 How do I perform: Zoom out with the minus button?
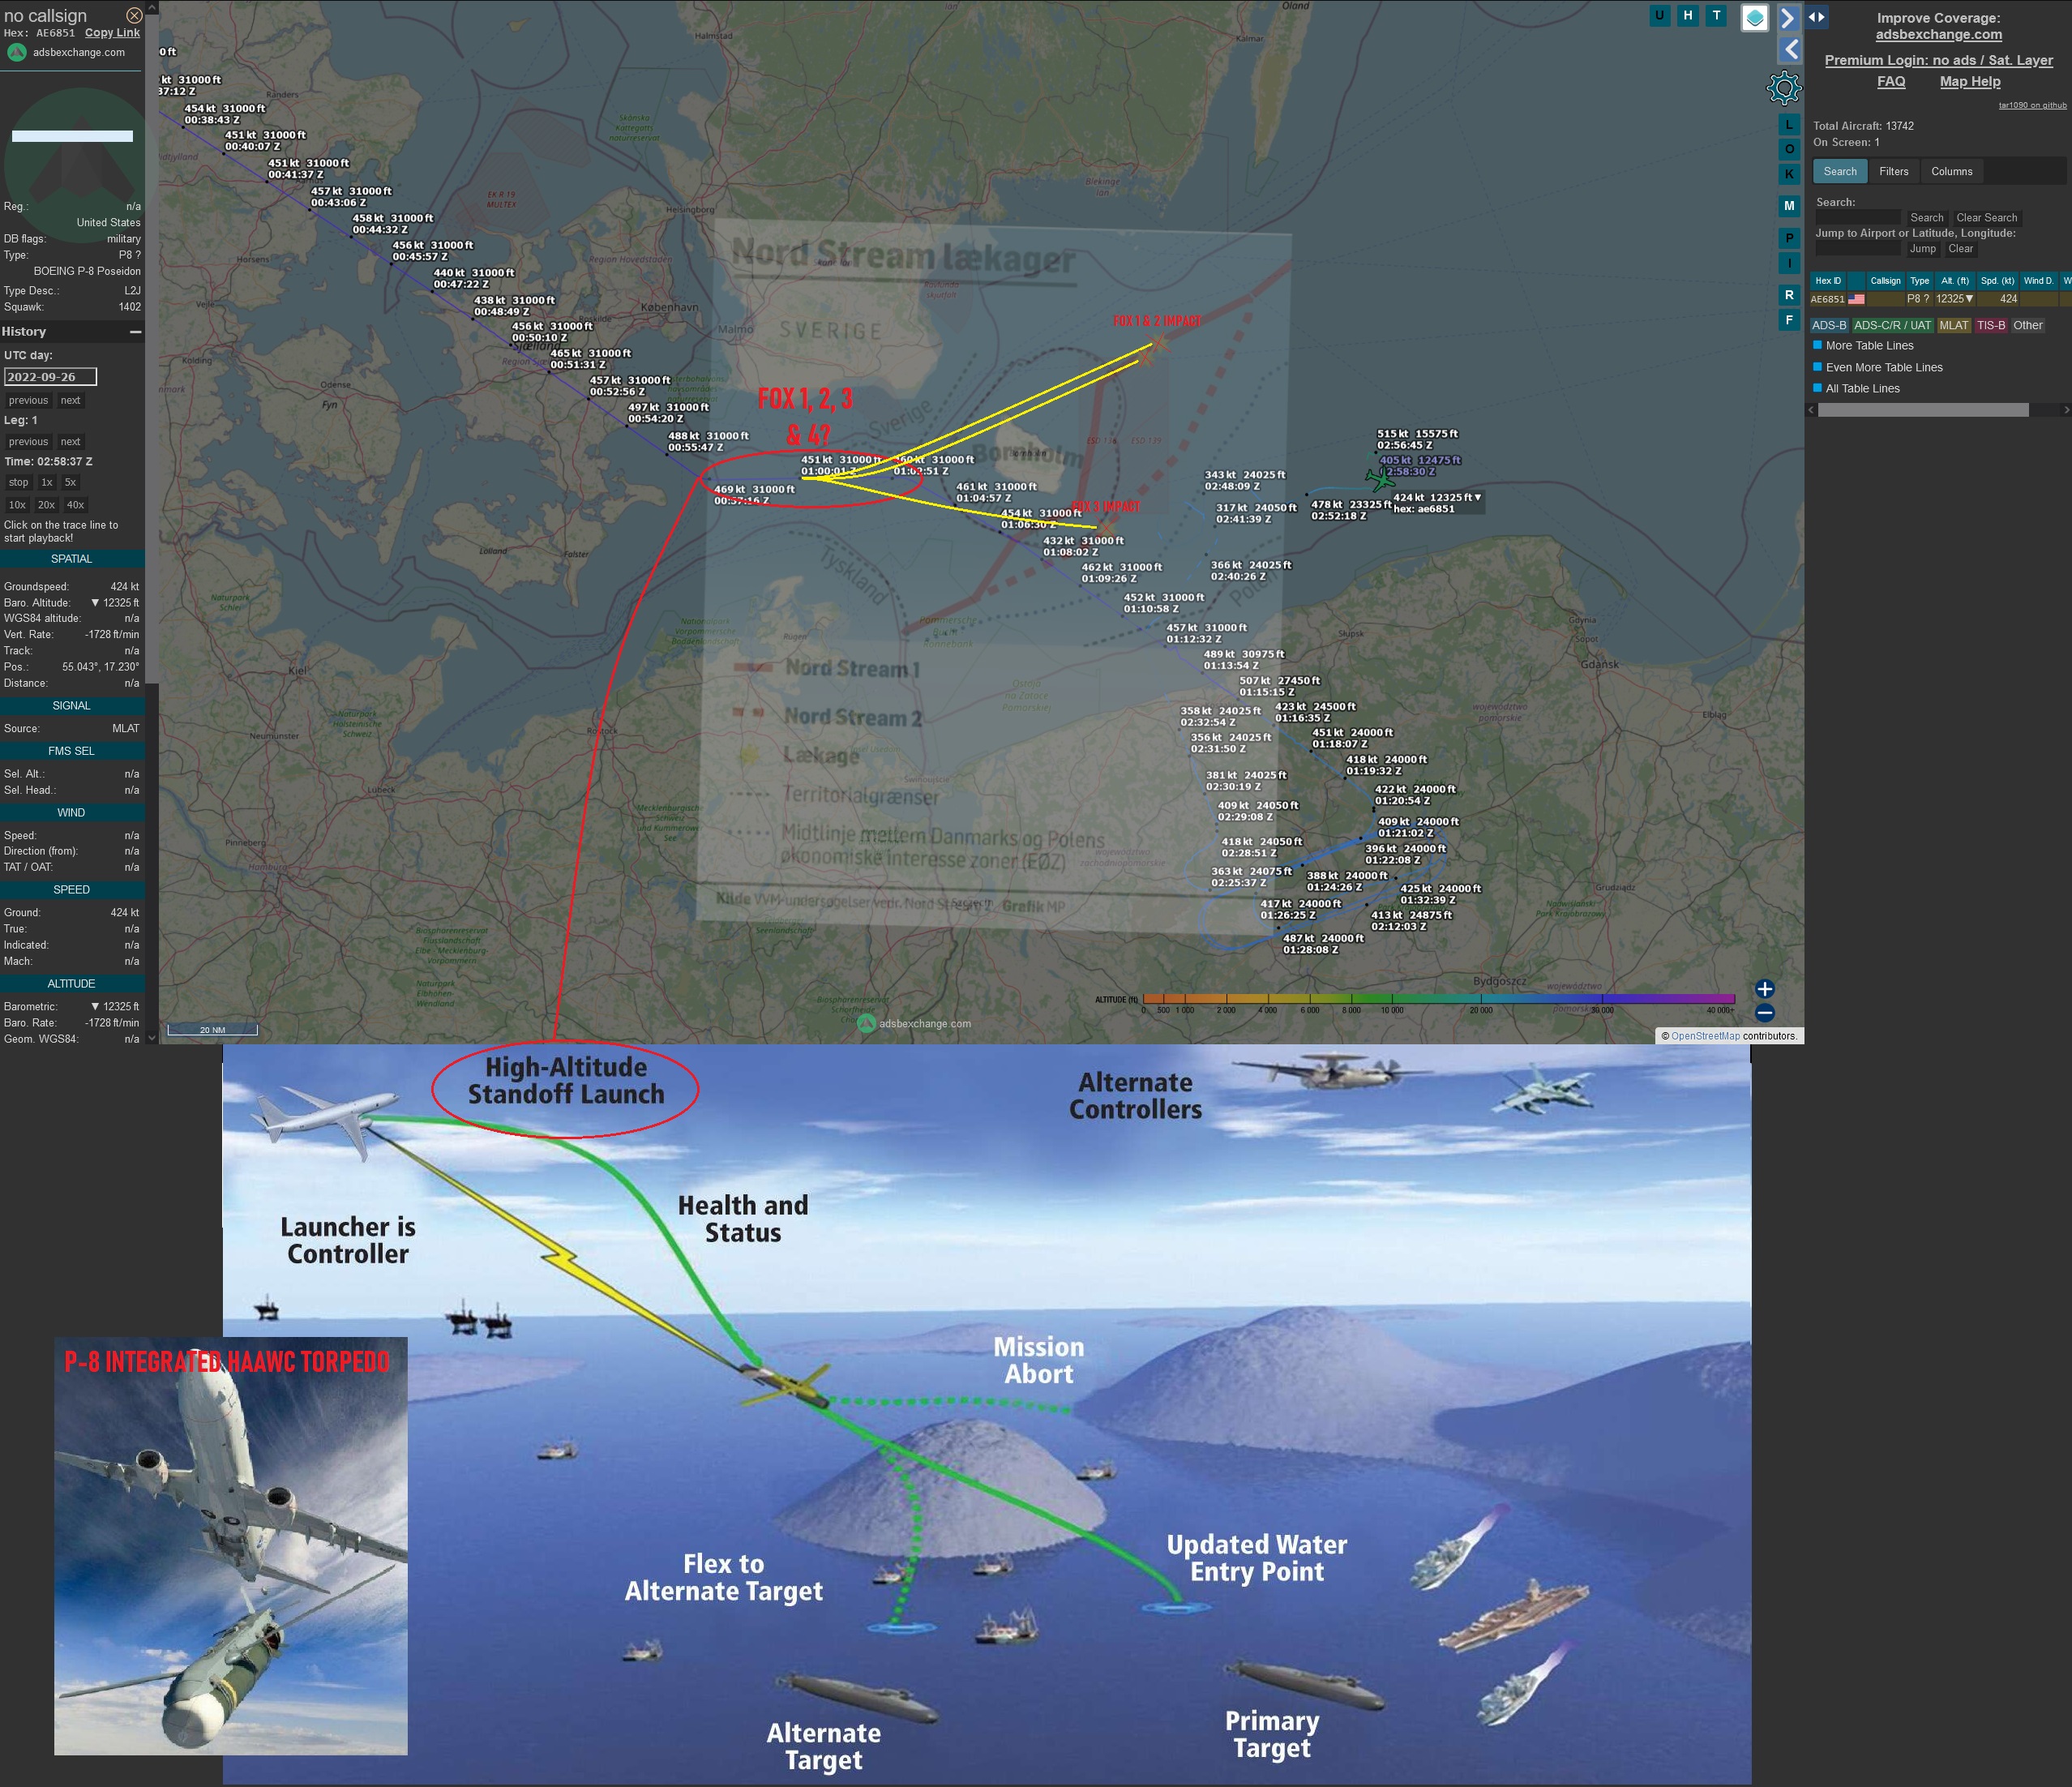(1765, 1012)
